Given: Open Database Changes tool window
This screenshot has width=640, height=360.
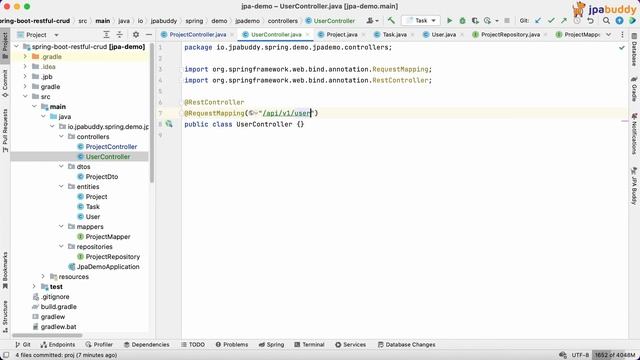Looking at the screenshot, I should (406, 344).
